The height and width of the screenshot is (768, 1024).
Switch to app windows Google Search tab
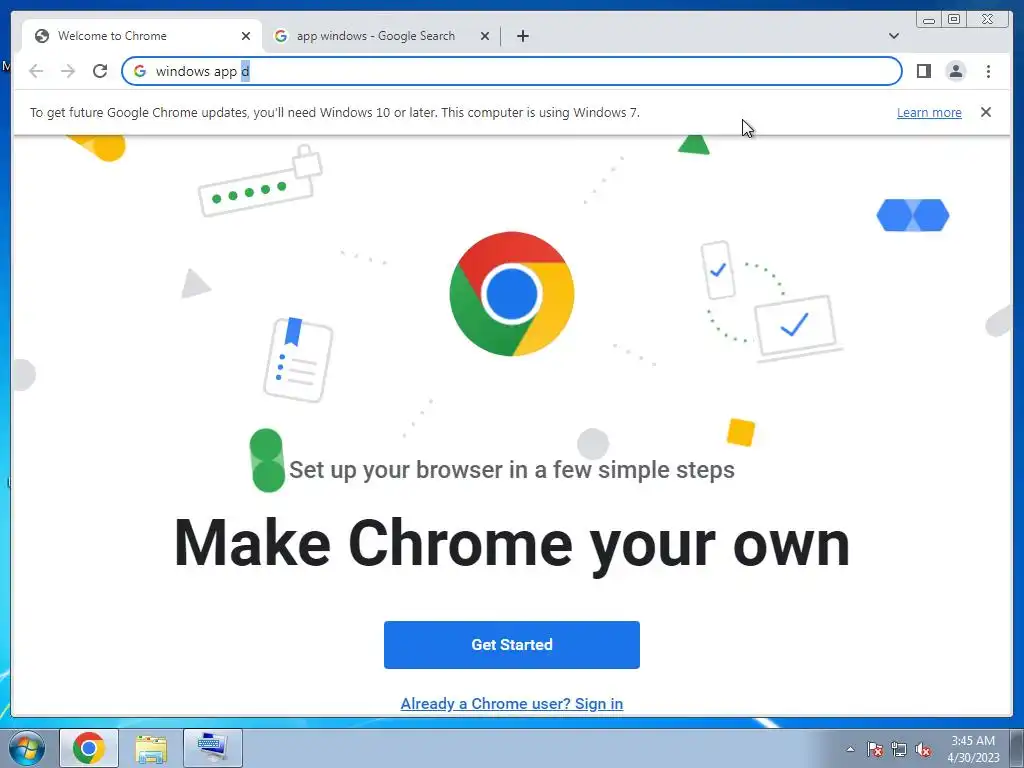(381, 36)
